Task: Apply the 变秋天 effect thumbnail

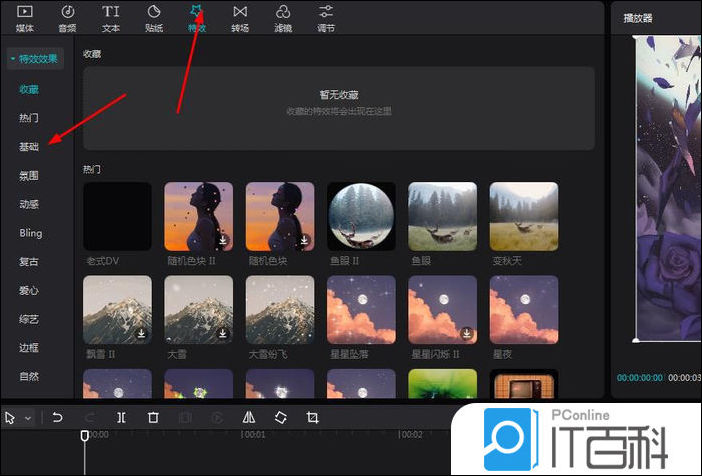Action: pos(524,216)
